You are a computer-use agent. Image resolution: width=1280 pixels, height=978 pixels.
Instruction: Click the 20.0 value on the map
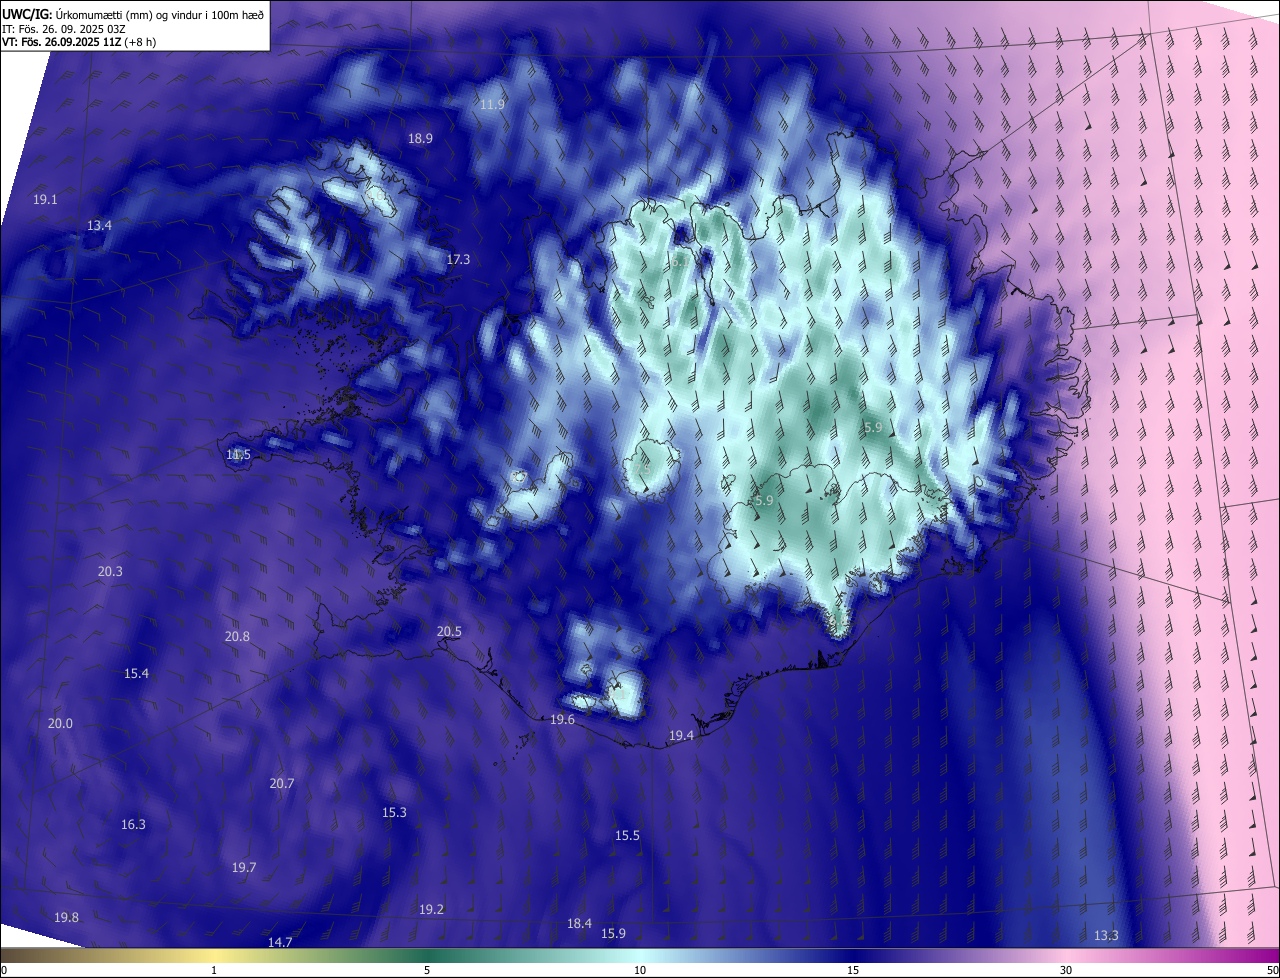coord(60,724)
